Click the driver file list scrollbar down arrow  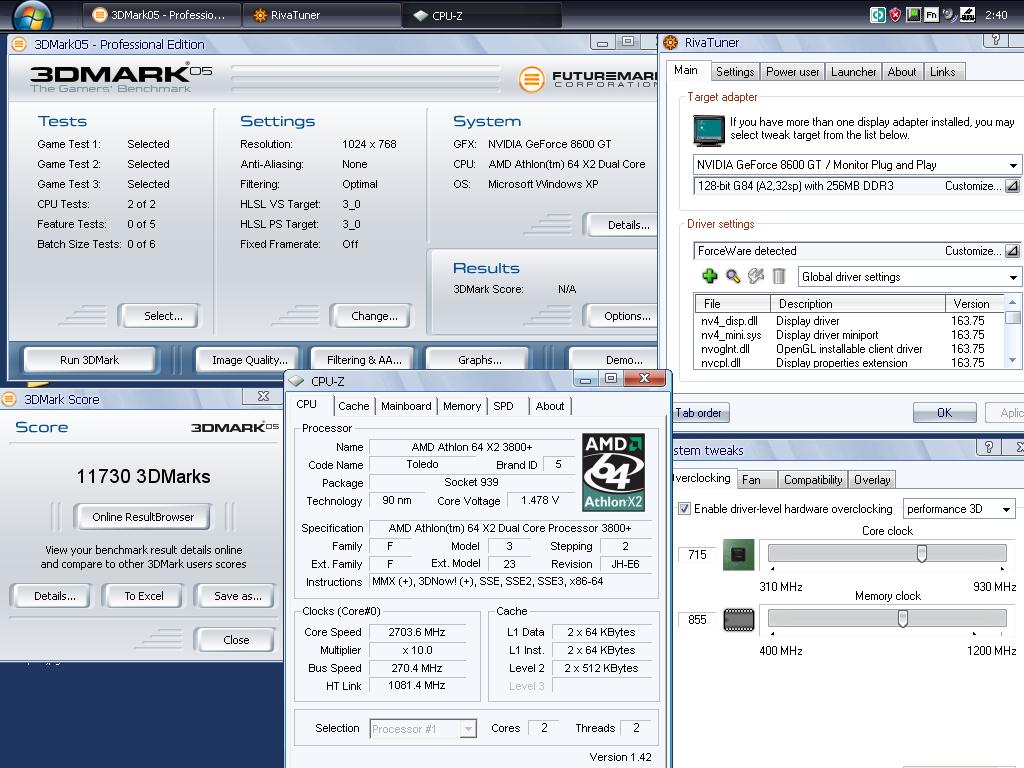coord(1012,360)
